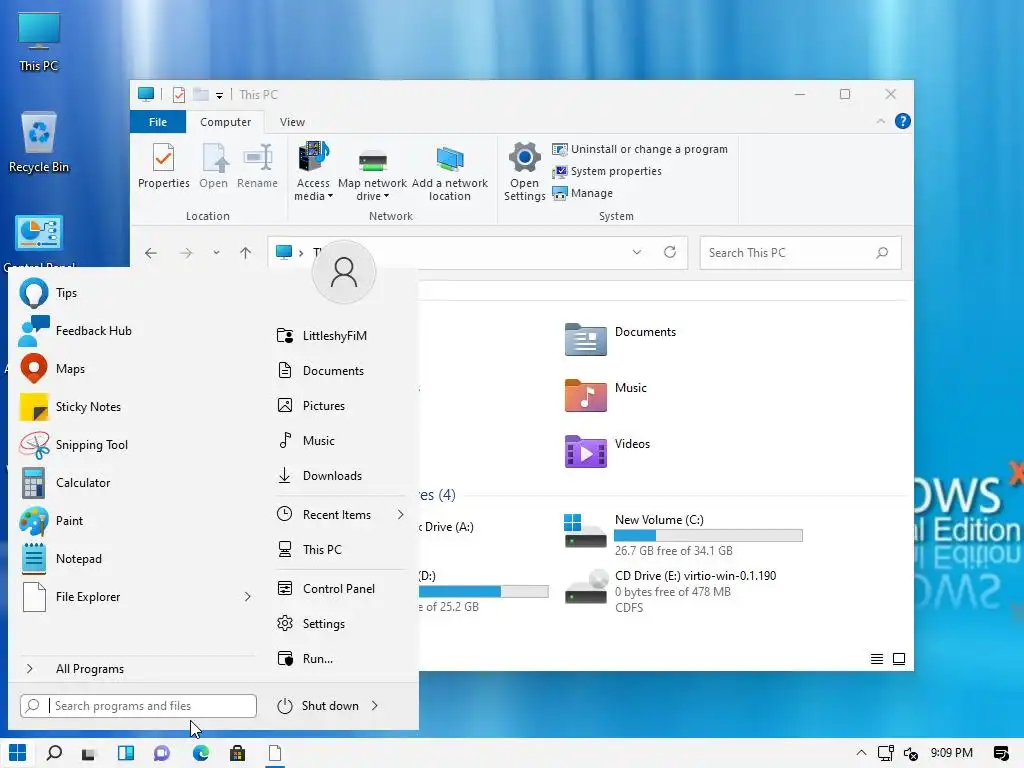1024x768 pixels.
Task: Click the Start button on taskbar
Action: coord(18,753)
